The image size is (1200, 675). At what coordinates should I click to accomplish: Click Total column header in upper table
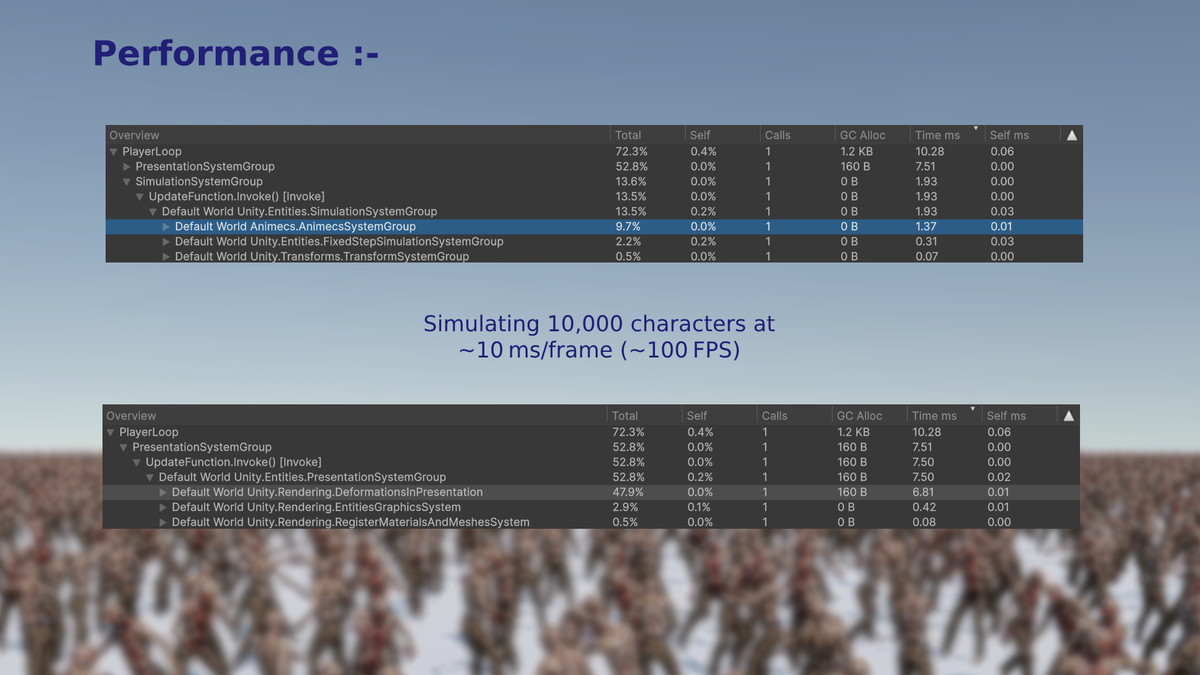(x=628, y=135)
